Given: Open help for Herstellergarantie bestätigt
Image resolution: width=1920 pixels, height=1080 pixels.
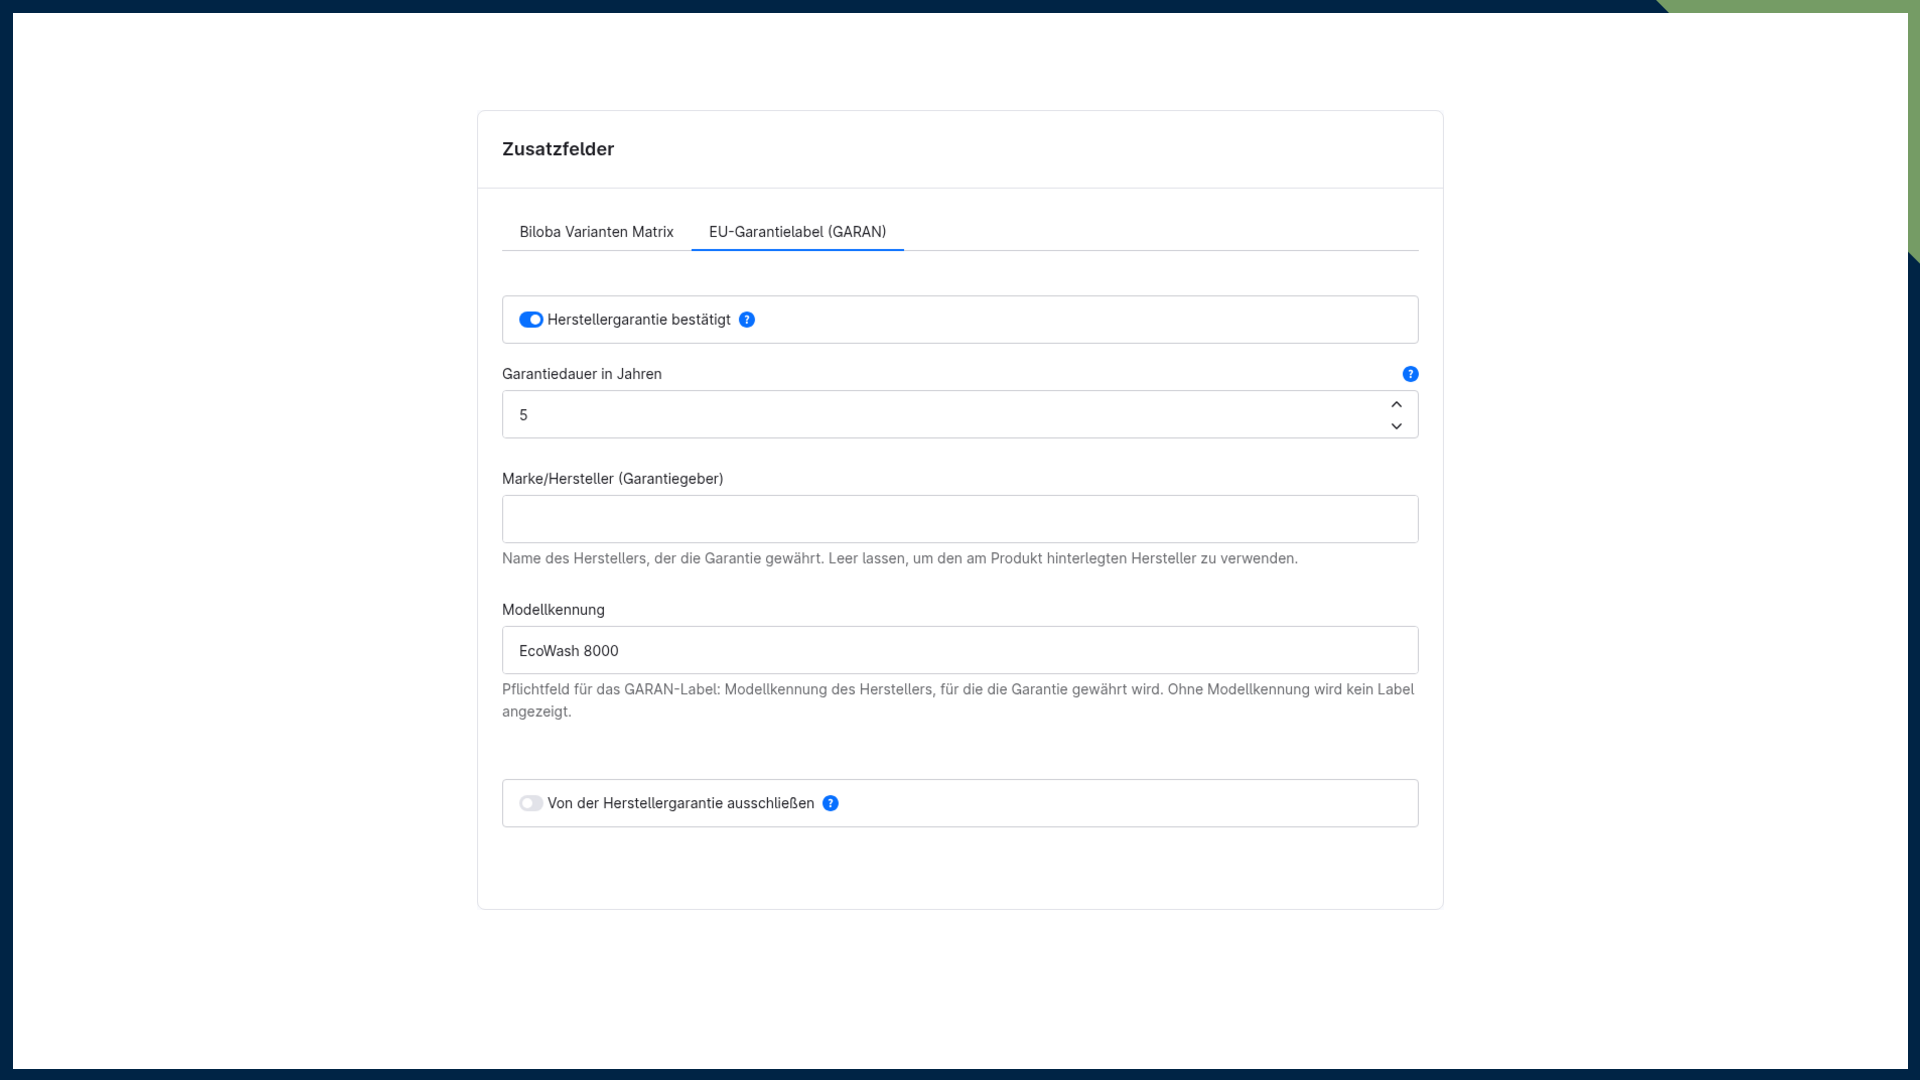Looking at the screenshot, I should (x=747, y=320).
